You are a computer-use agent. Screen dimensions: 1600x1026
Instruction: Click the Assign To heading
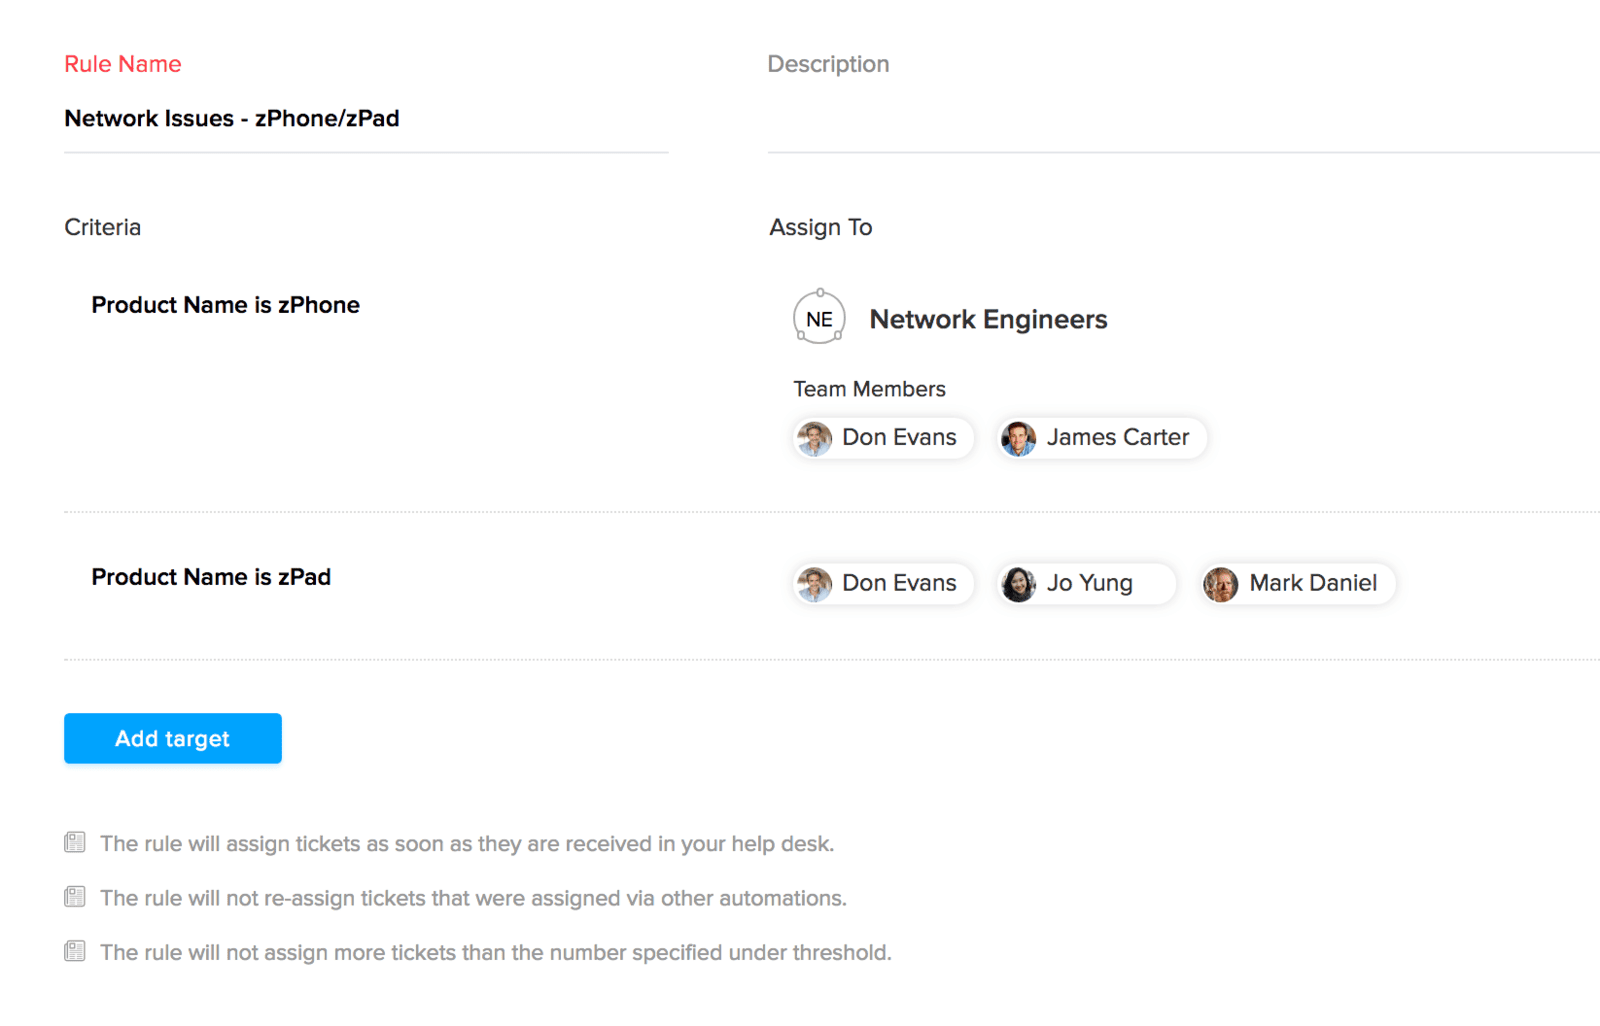pos(820,227)
